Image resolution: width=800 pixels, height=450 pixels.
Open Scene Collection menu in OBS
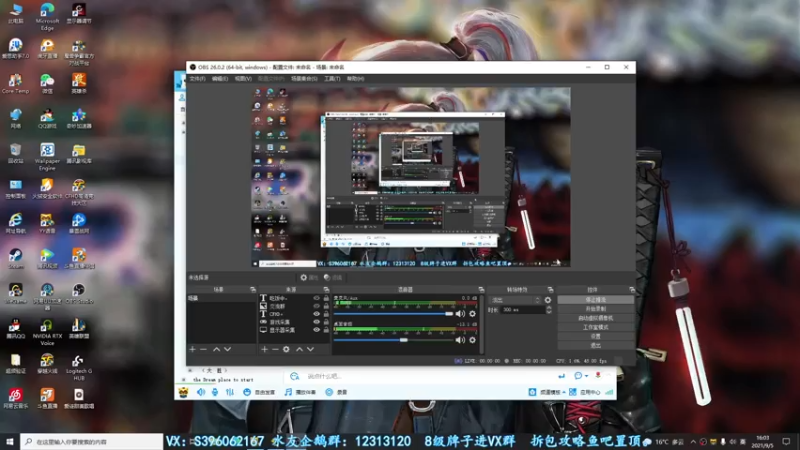pos(304,79)
